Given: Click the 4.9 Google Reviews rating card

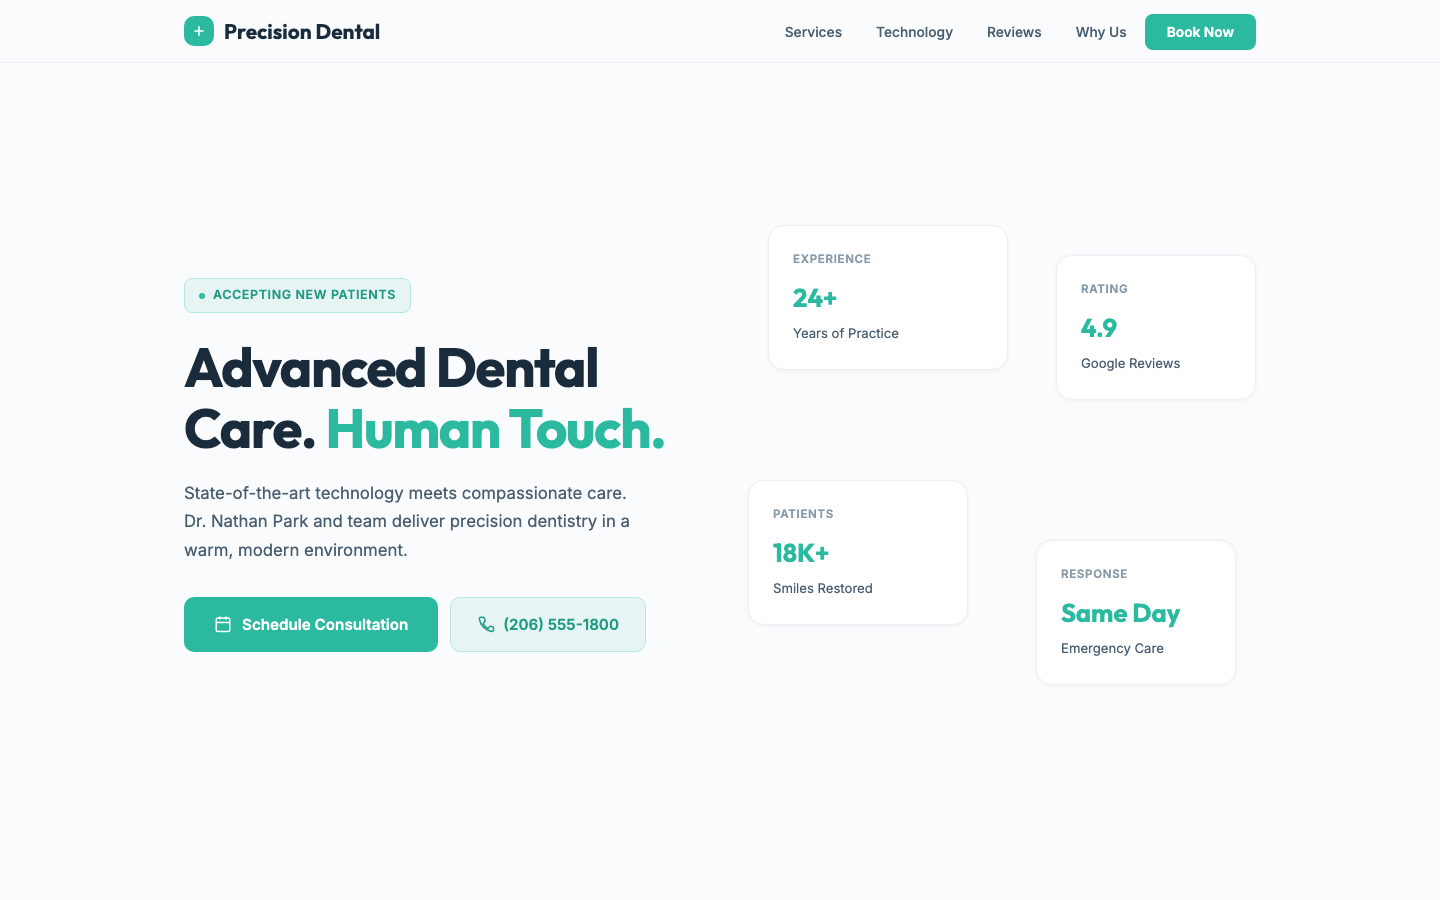Looking at the screenshot, I should pyautogui.click(x=1156, y=327).
